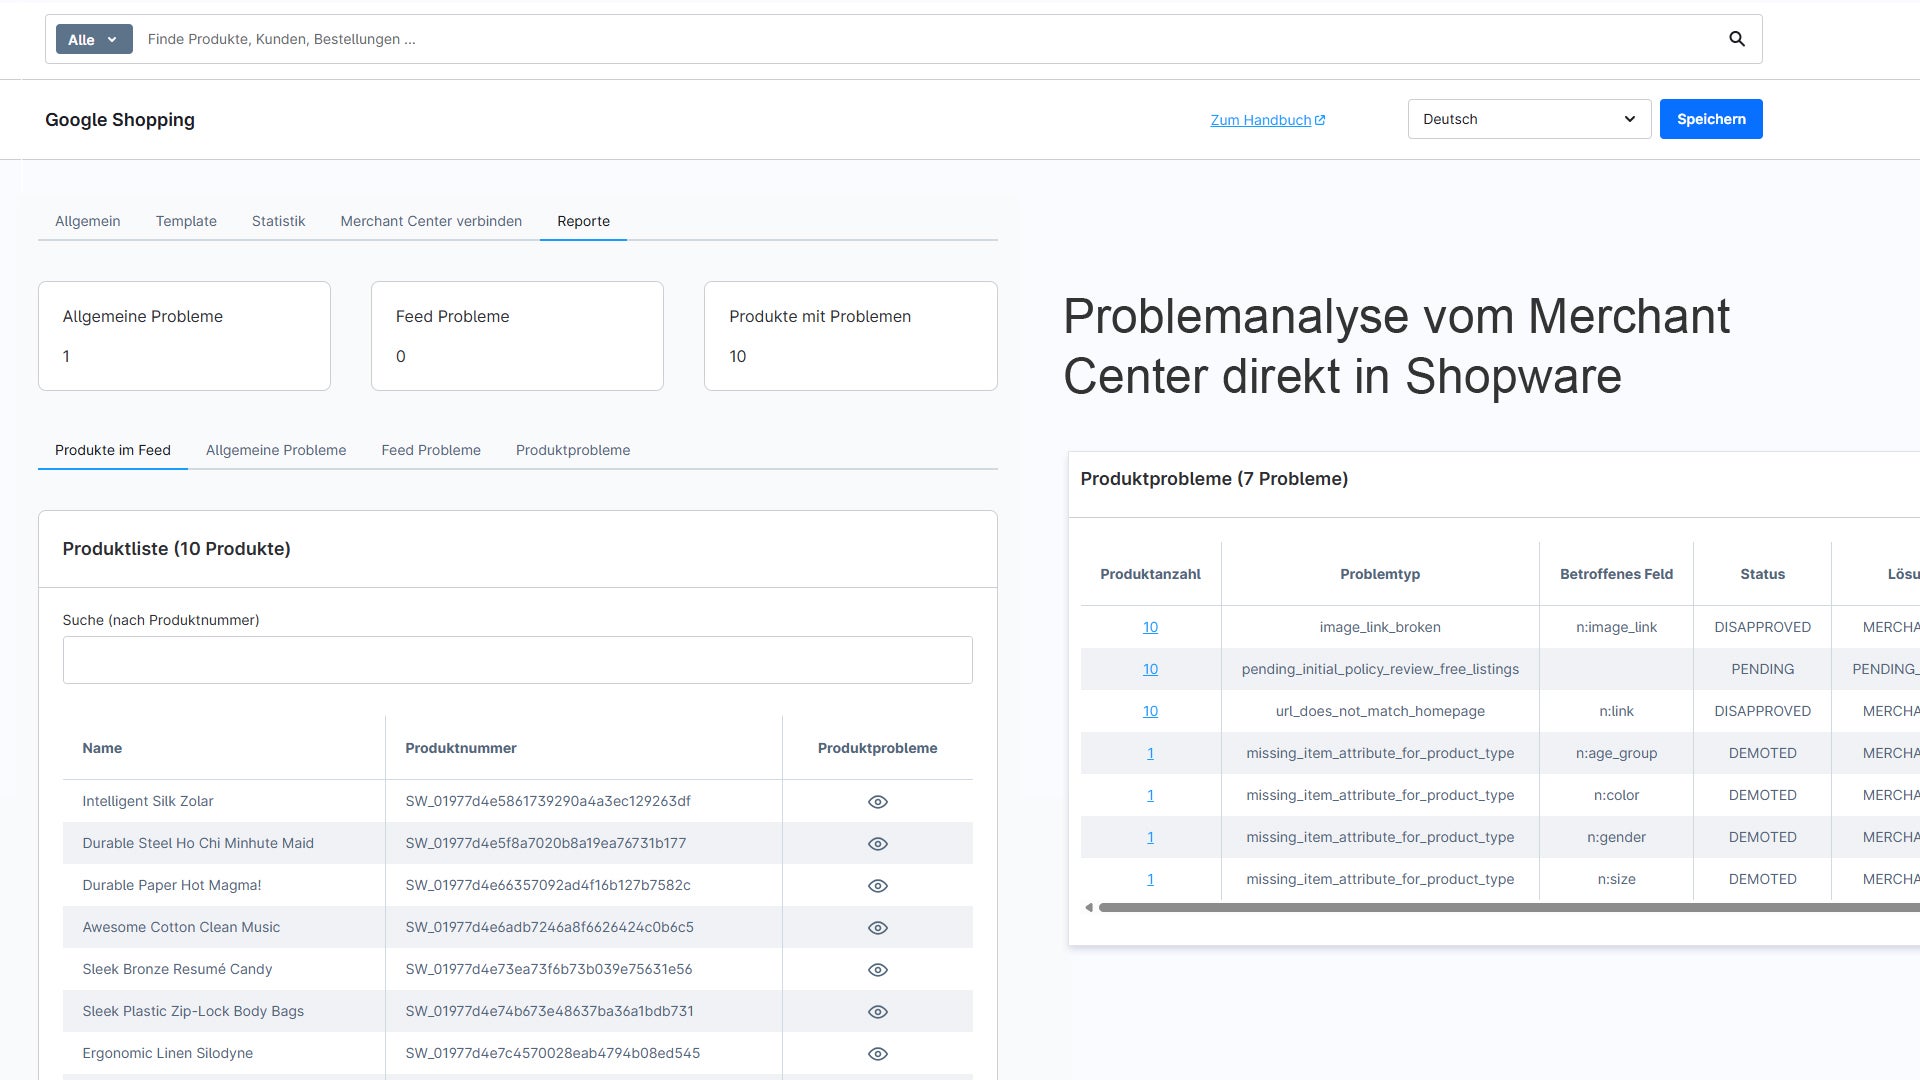Viewport: 1920px width, 1080px height.
Task: Switch to the Template tab
Action: point(186,221)
